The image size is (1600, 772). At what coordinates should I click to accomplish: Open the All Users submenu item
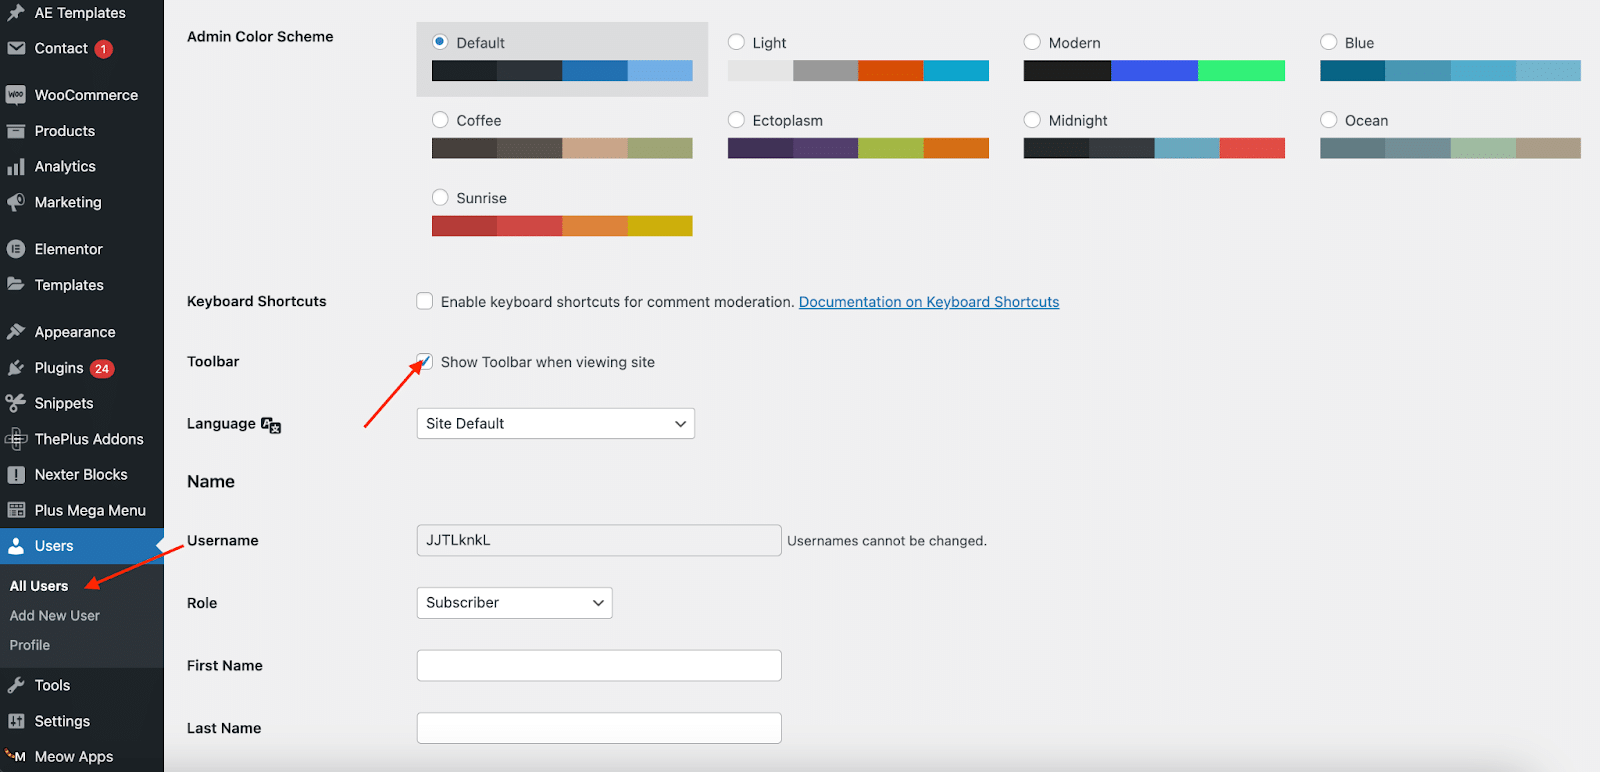tap(39, 586)
